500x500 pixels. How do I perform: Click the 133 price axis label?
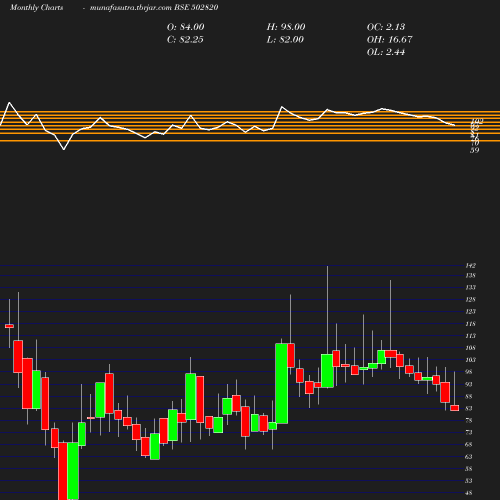[x=470, y=287]
